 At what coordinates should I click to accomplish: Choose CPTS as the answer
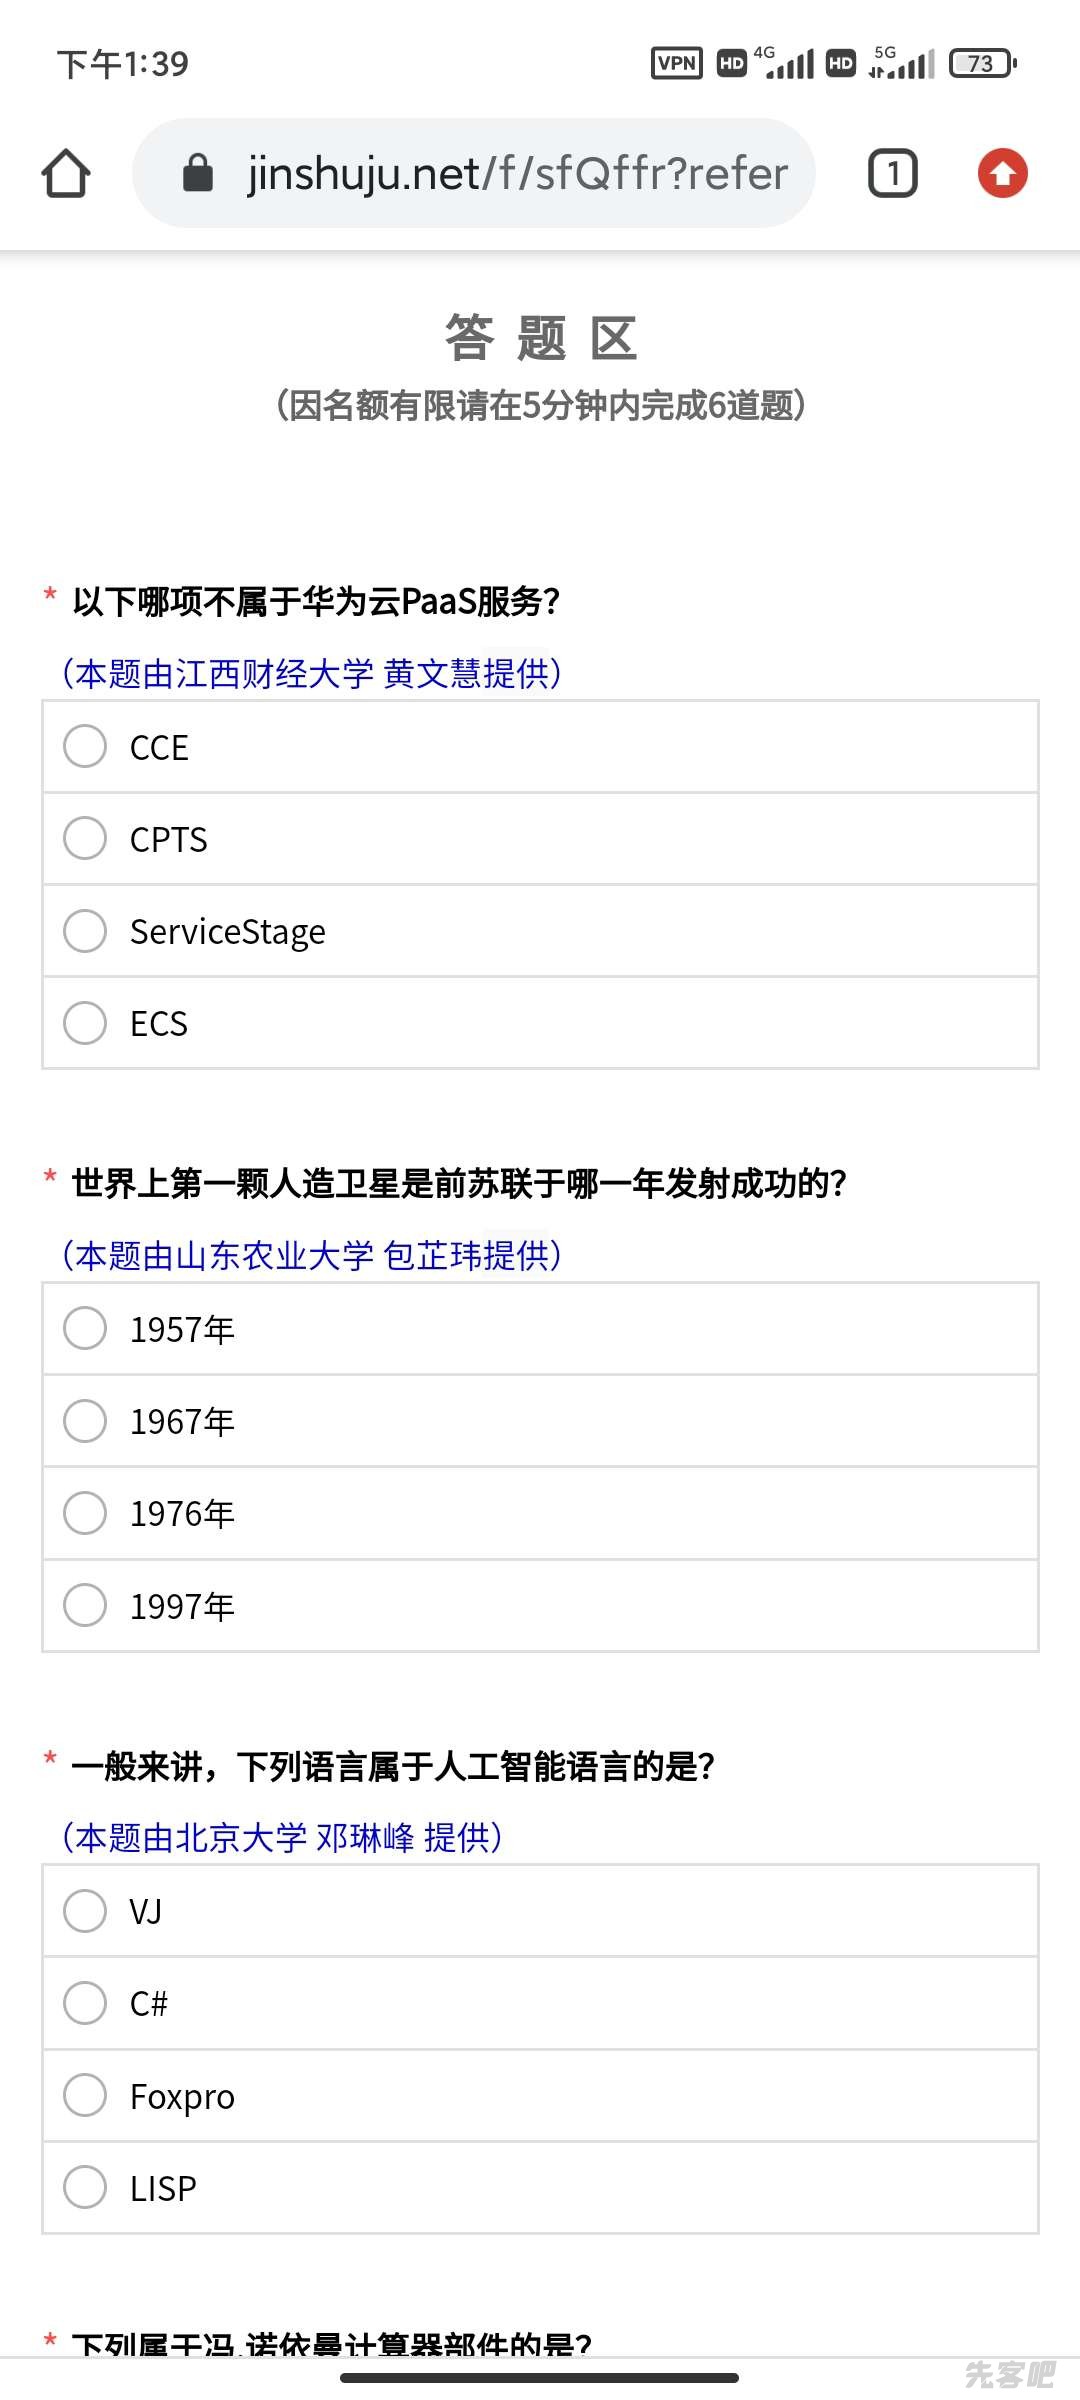[x=85, y=838]
